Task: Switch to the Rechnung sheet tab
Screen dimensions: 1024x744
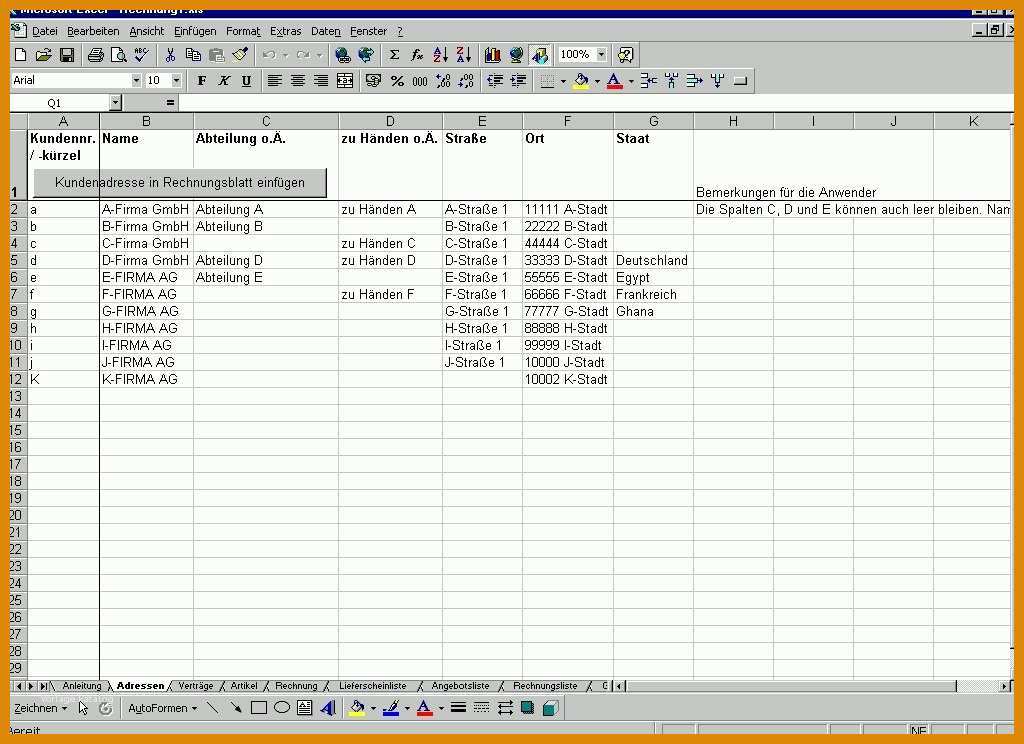Action: [296, 686]
